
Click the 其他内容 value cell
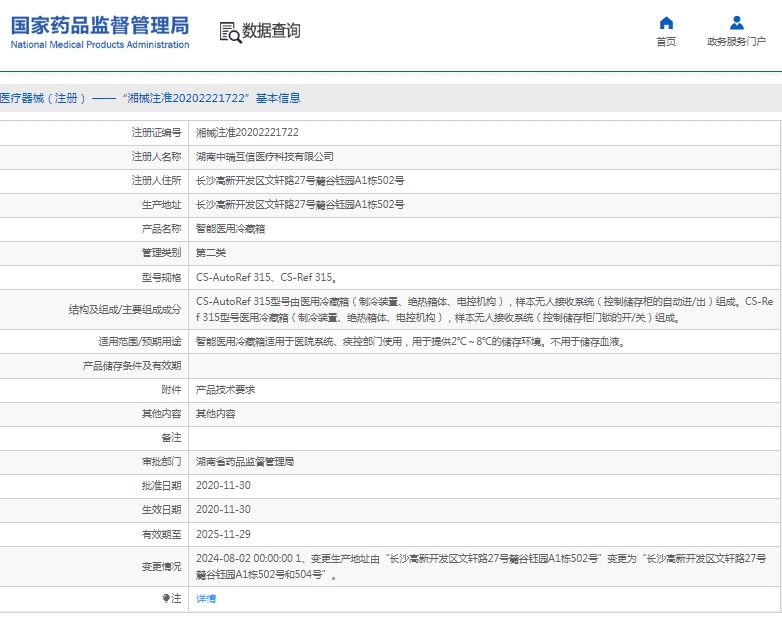pos(216,413)
